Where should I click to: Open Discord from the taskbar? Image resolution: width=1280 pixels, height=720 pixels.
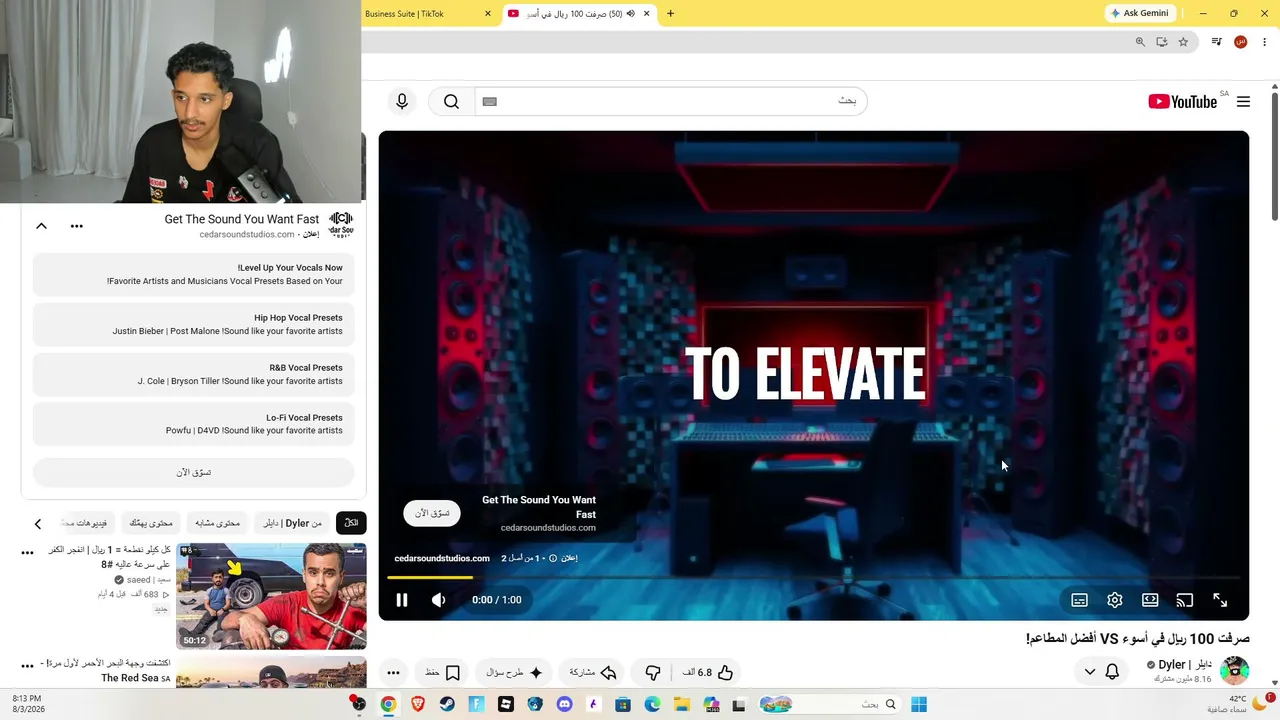564,704
